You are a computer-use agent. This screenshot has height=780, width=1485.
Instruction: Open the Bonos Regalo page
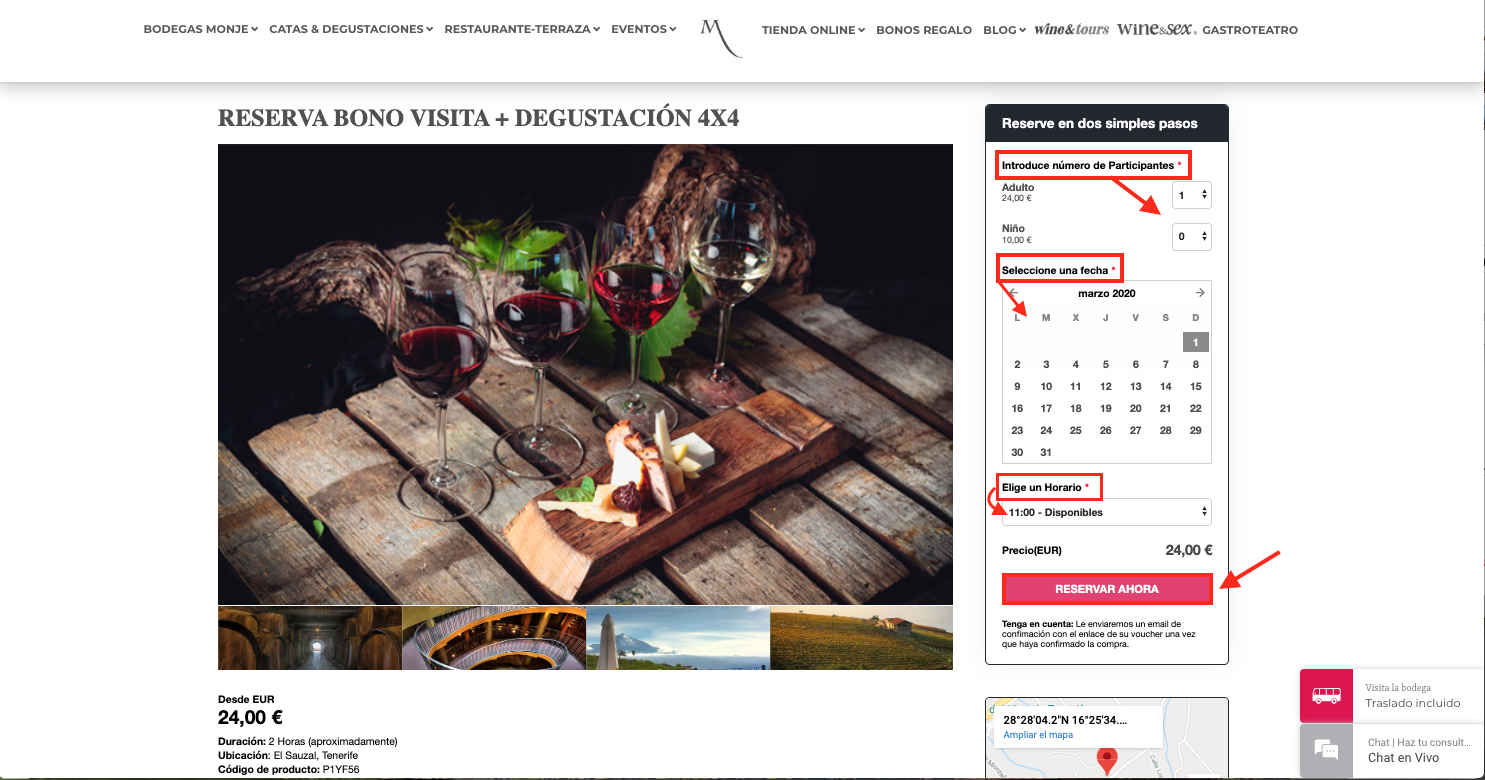924,30
